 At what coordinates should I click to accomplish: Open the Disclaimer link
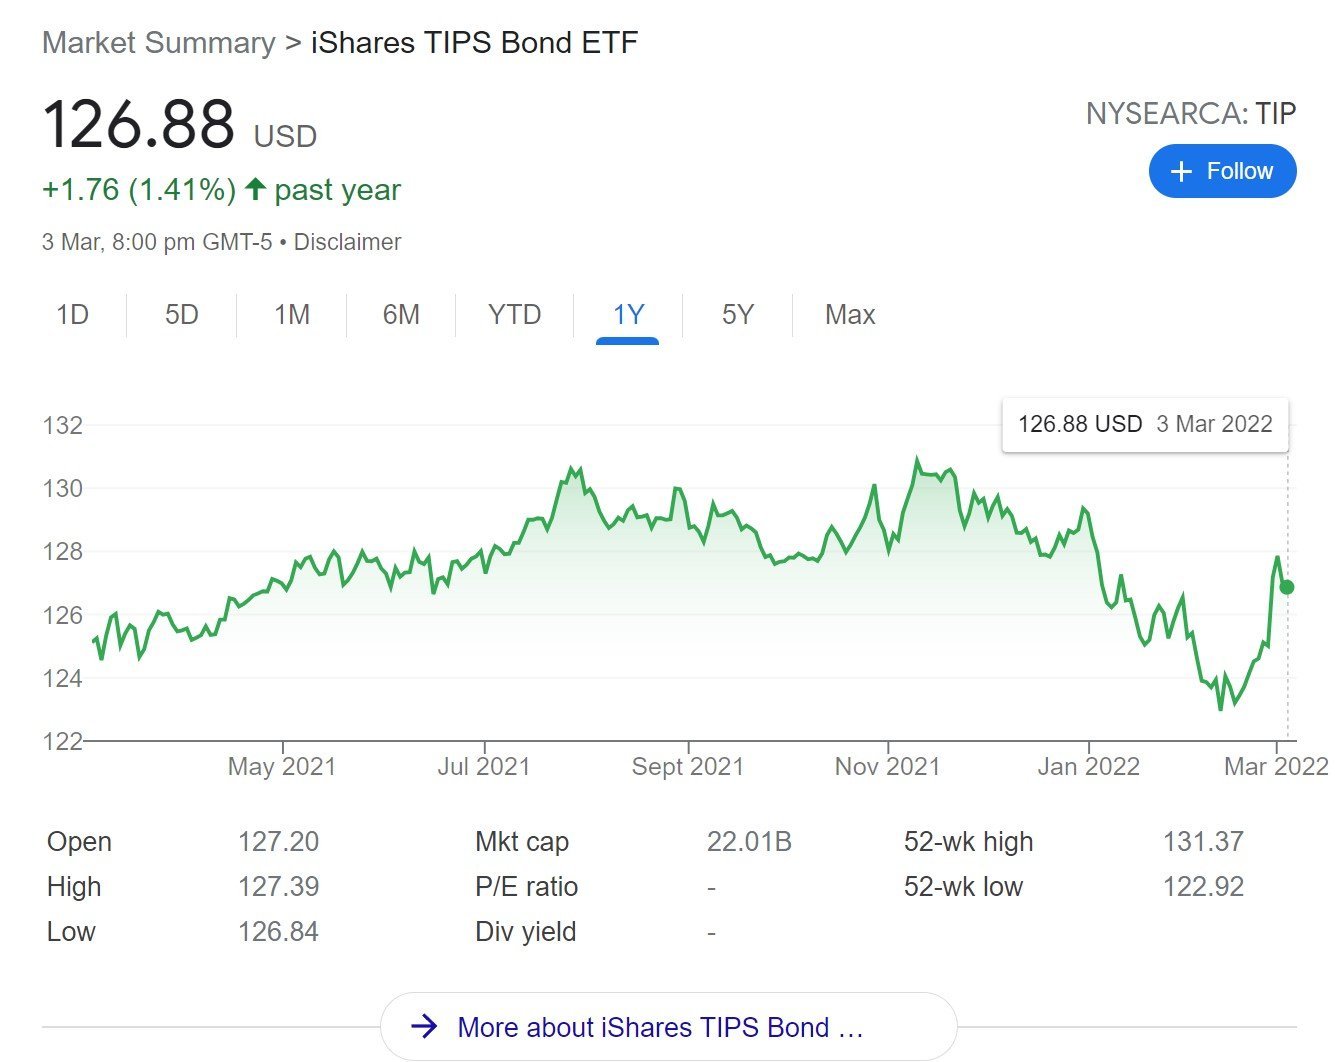[347, 242]
